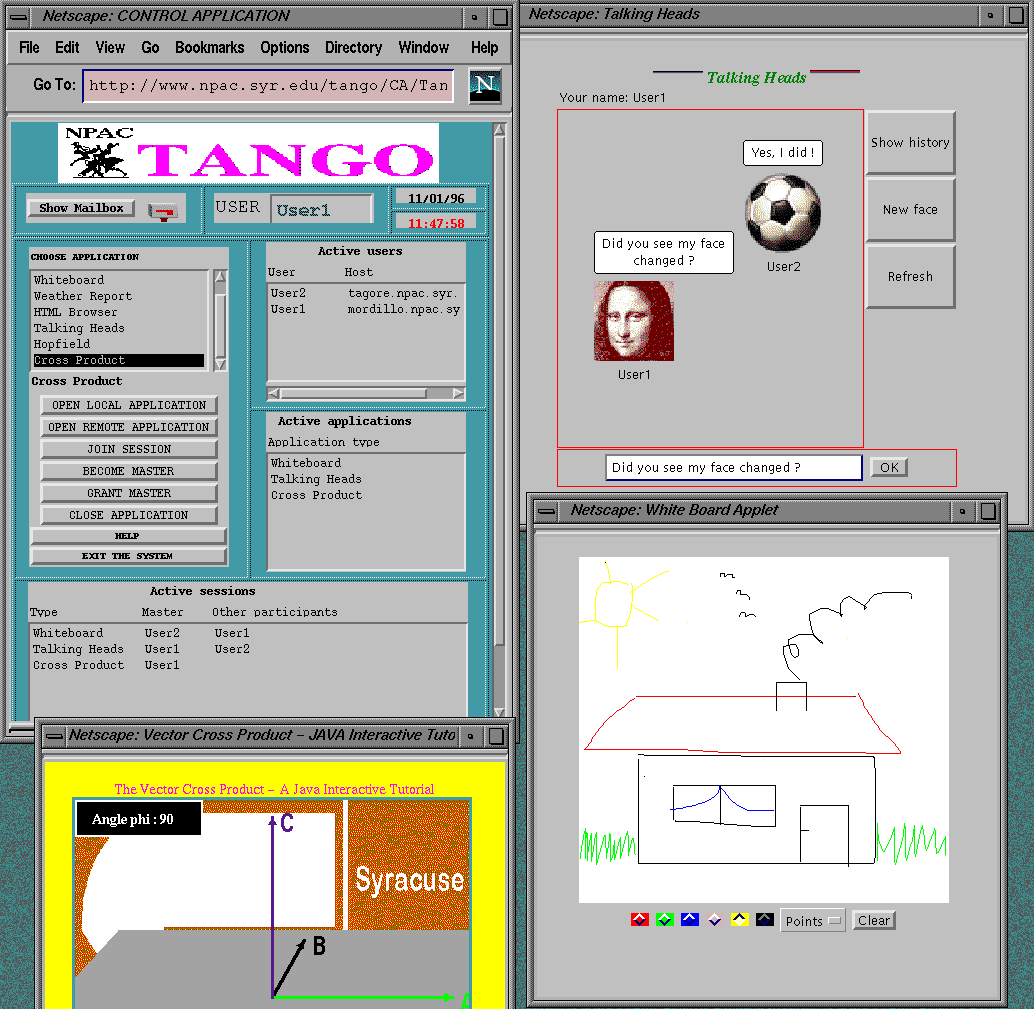The width and height of the screenshot is (1034, 1009).
Task: Click the Go To URL field
Action: (x=268, y=86)
